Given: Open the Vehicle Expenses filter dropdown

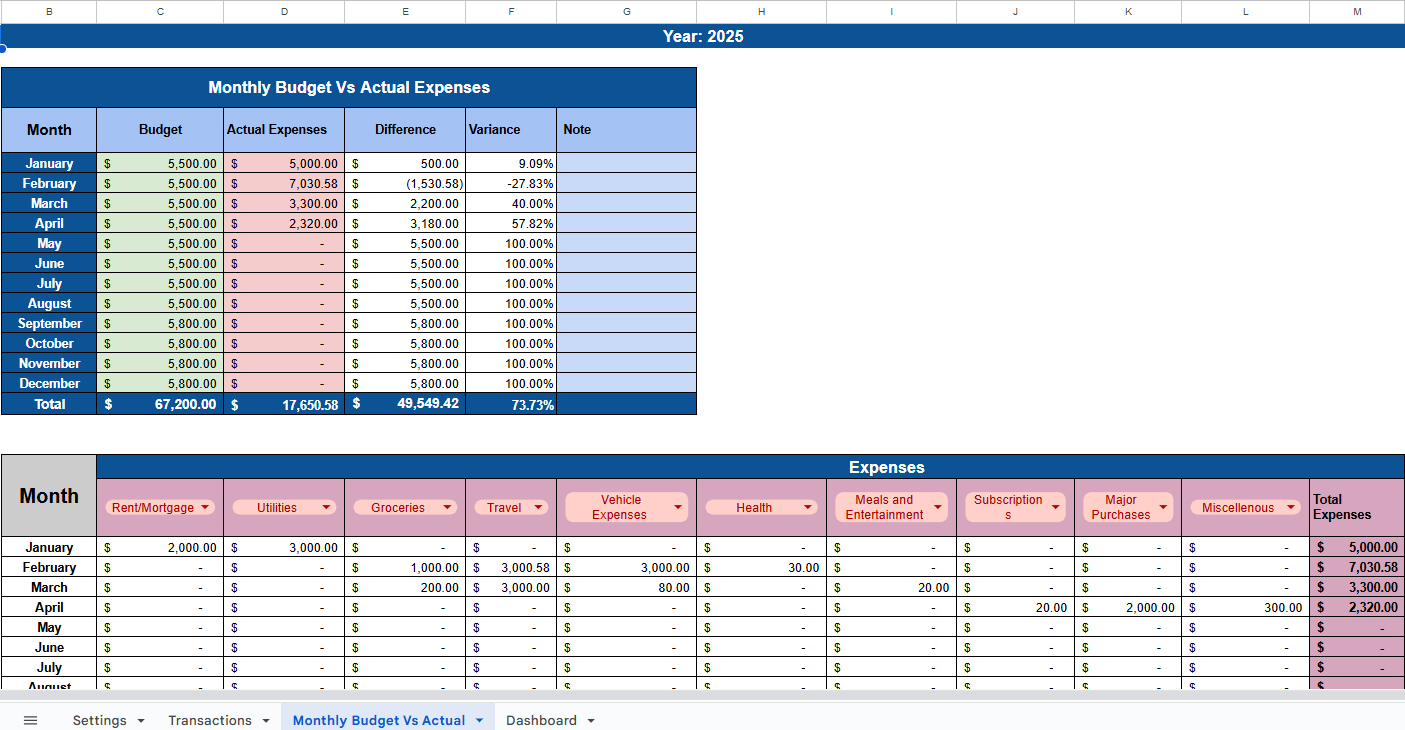Looking at the screenshot, I should point(678,507).
